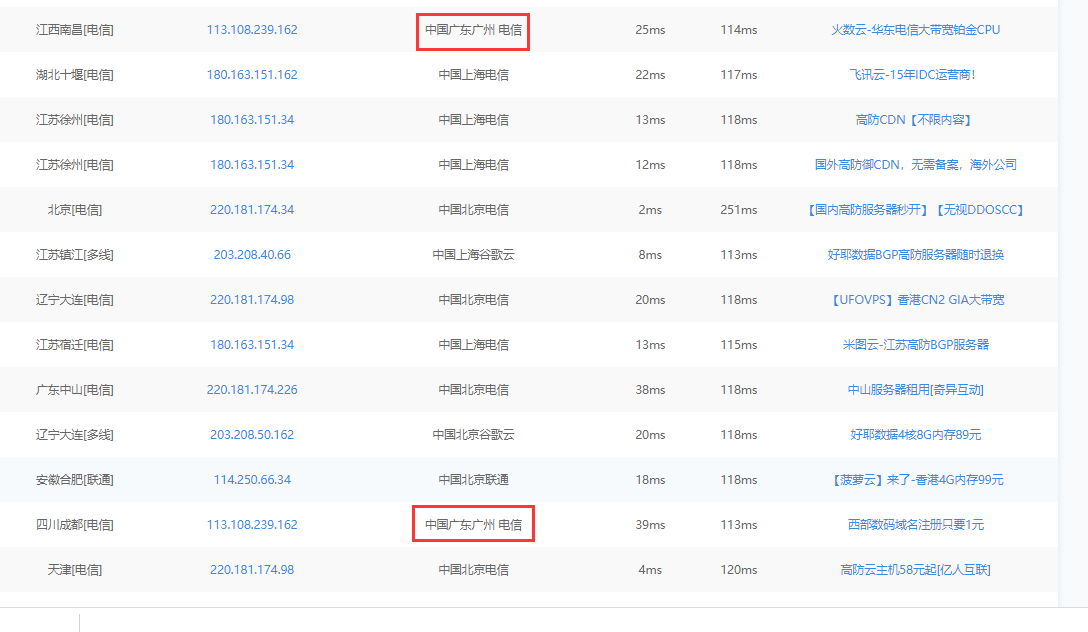Open the 菠萝云 香港4G内存99元 link
The height and width of the screenshot is (632, 1088).
(x=915, y=480)
